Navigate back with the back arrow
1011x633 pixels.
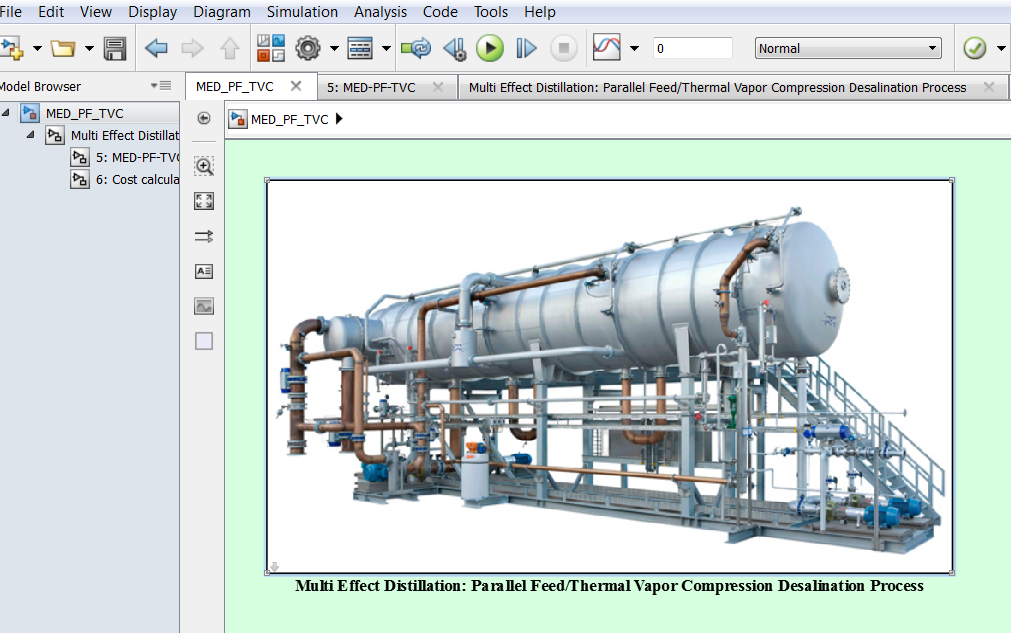pos(156,47)
